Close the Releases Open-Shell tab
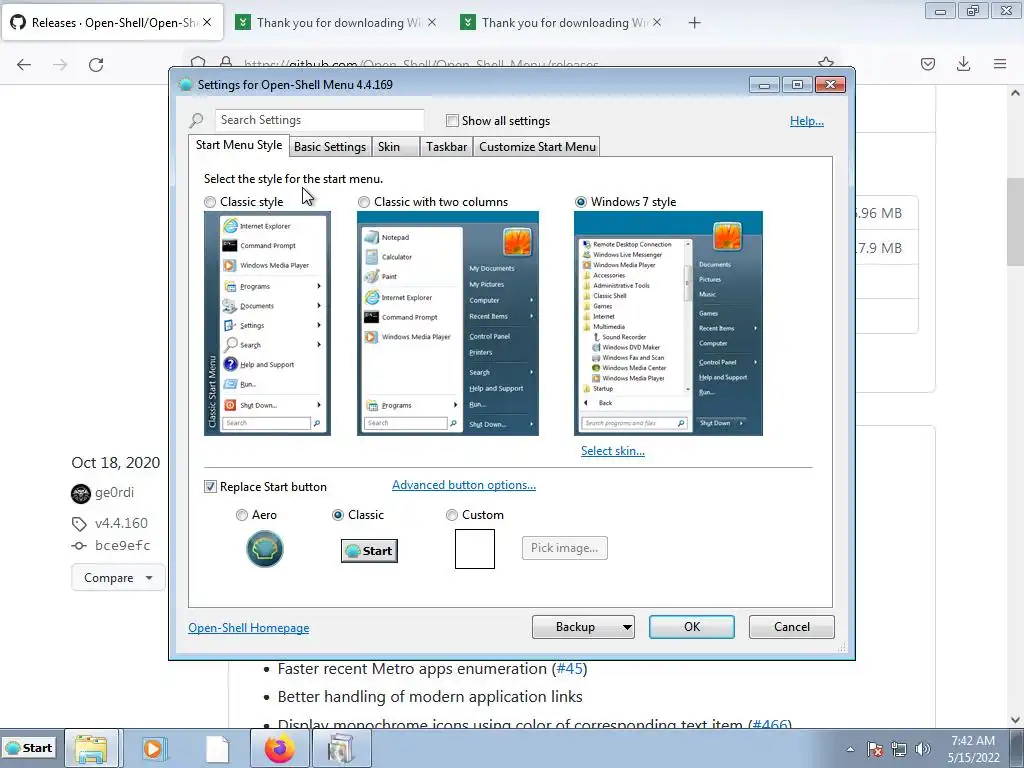This screenshot has height=768, width=1024. coord(207,22)
